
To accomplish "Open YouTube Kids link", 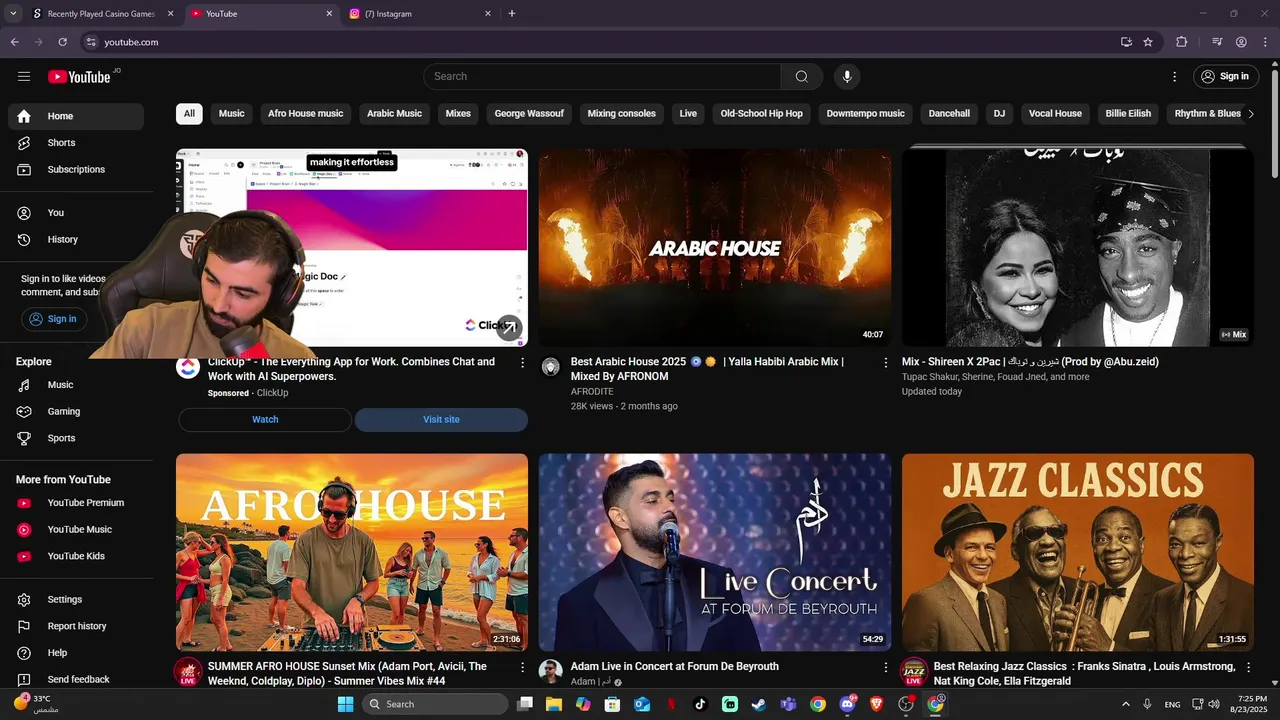I will click(76, 556).
